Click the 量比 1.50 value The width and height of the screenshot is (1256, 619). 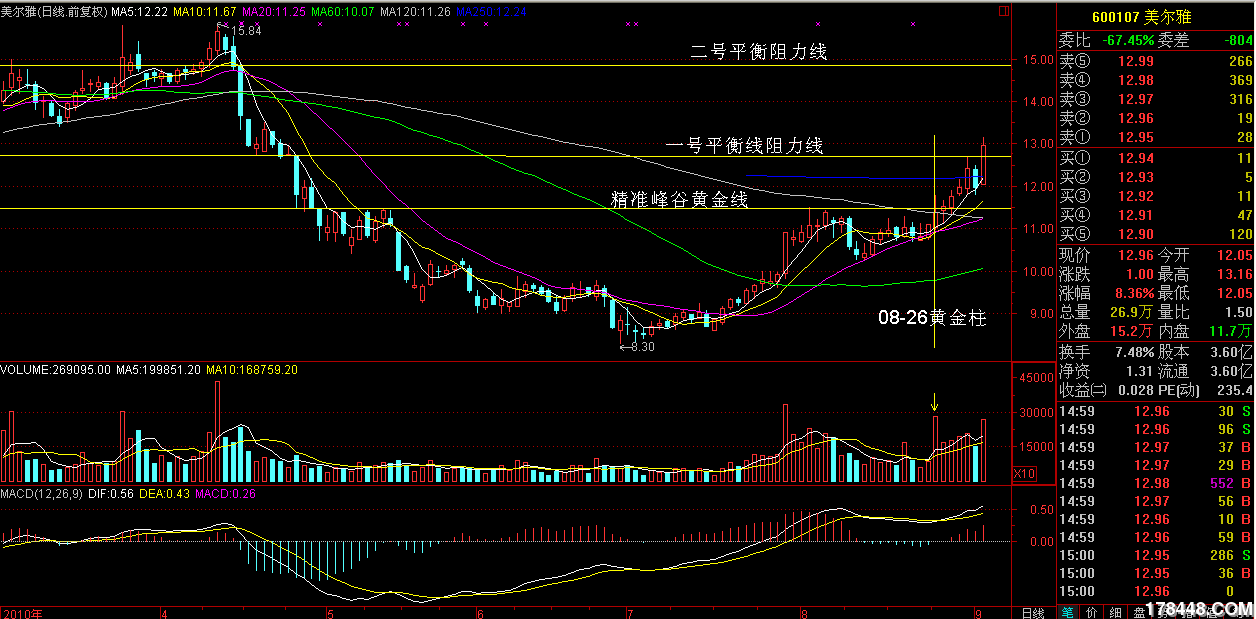click(1237, 312)
